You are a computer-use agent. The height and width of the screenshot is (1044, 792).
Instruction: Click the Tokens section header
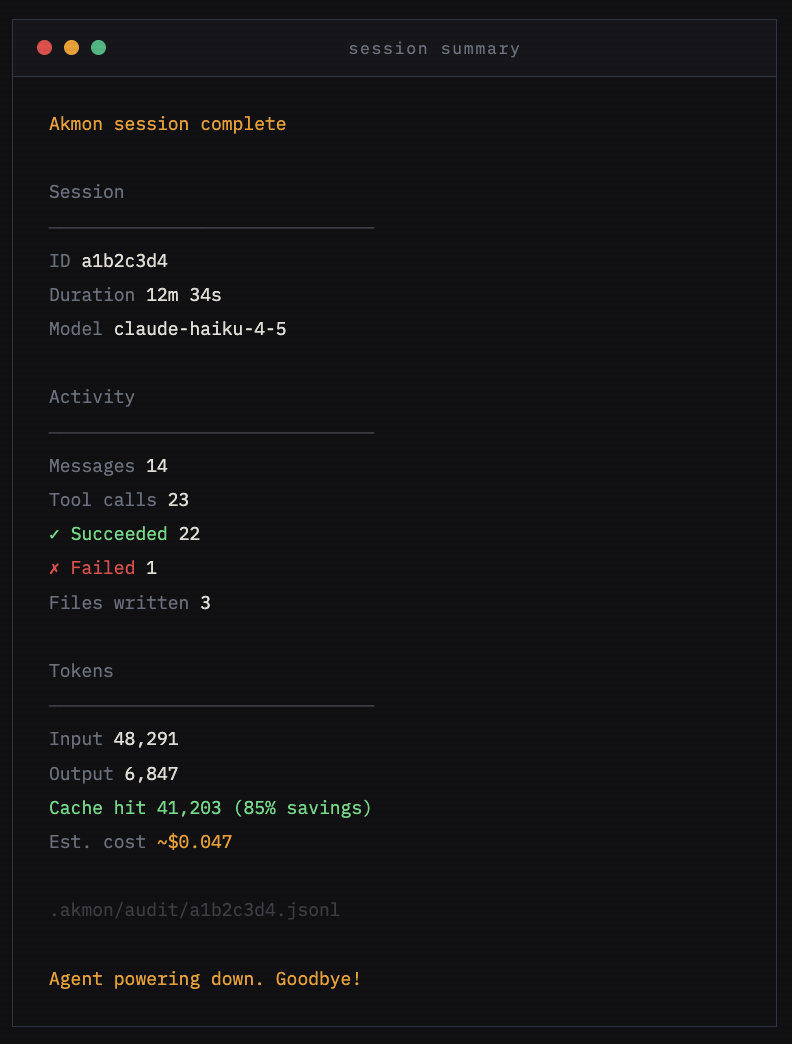(x=81, y=671)
